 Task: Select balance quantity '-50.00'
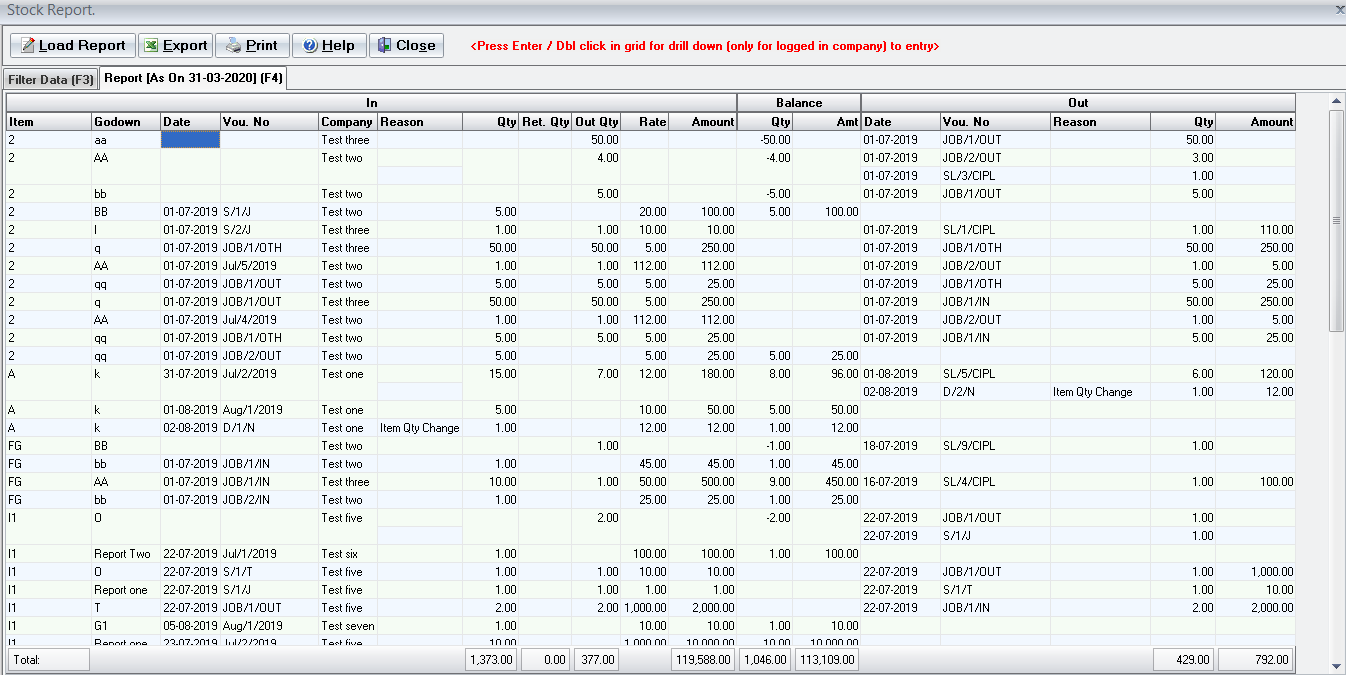[x=765, y=140]
